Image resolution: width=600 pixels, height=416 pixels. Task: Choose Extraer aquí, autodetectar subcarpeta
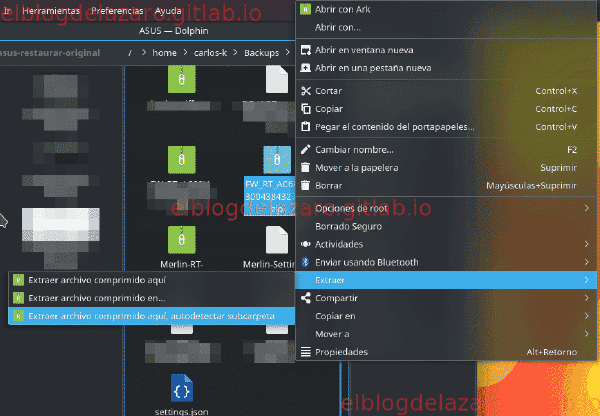click(x=152, y=316)
